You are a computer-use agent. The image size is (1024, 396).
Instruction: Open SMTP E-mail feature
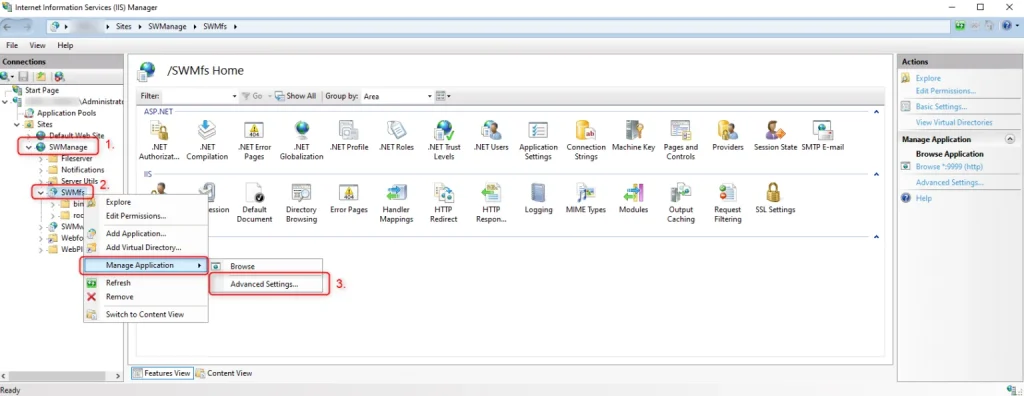point(823,136)
